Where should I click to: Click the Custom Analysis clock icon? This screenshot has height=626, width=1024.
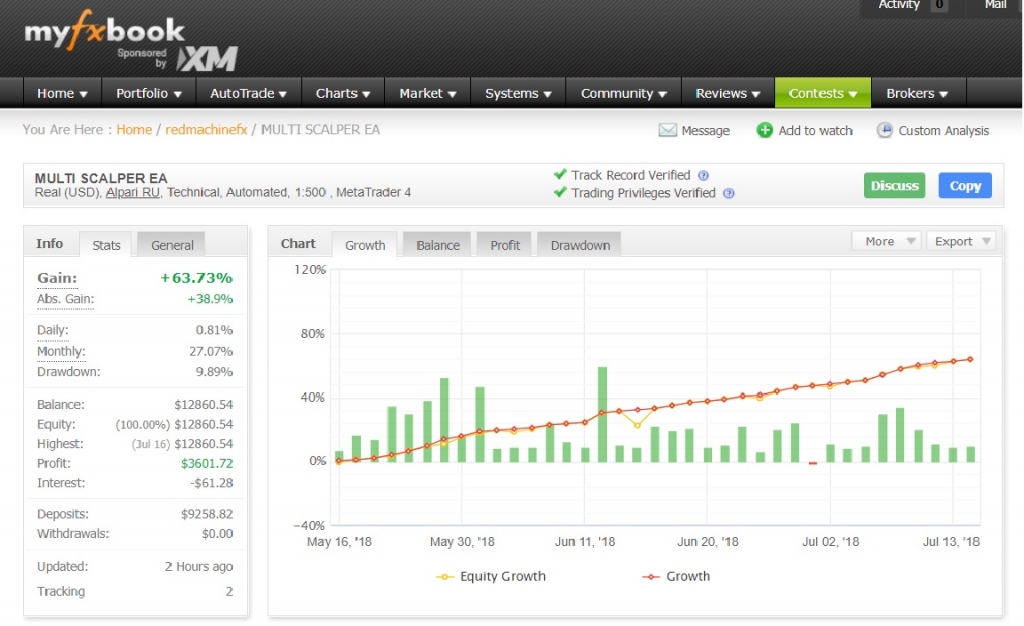click(884, 130)
